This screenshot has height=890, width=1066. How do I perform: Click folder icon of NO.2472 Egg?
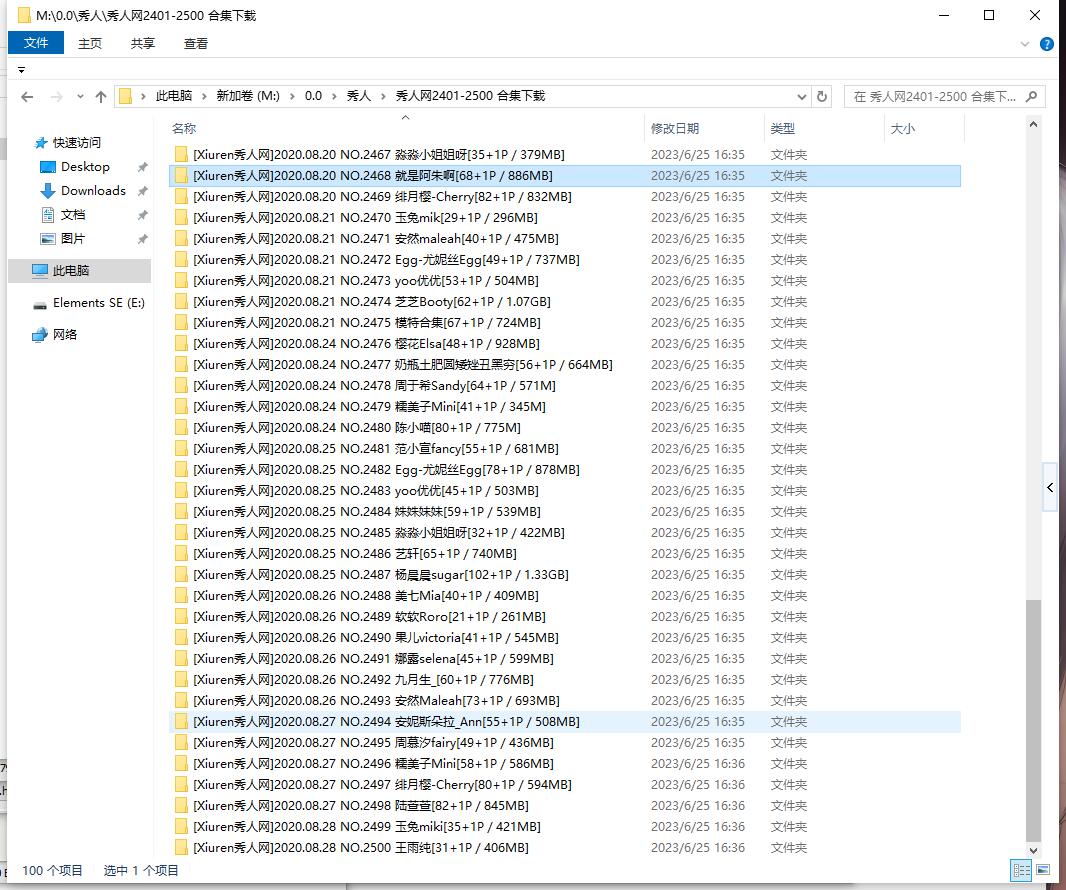[x=181, y=260]
